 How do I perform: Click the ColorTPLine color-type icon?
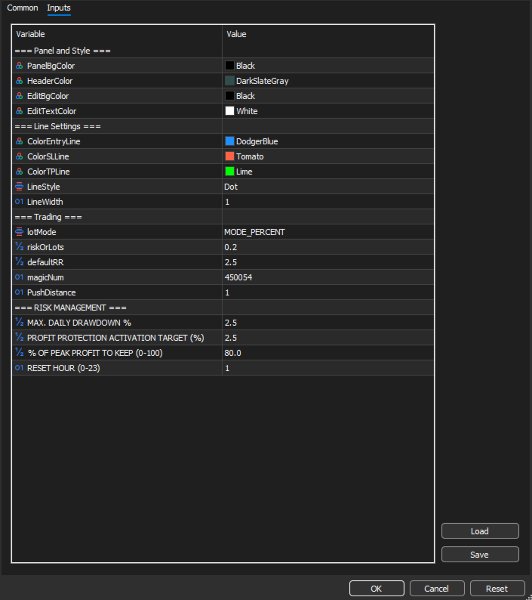click(x=19, y=171)
